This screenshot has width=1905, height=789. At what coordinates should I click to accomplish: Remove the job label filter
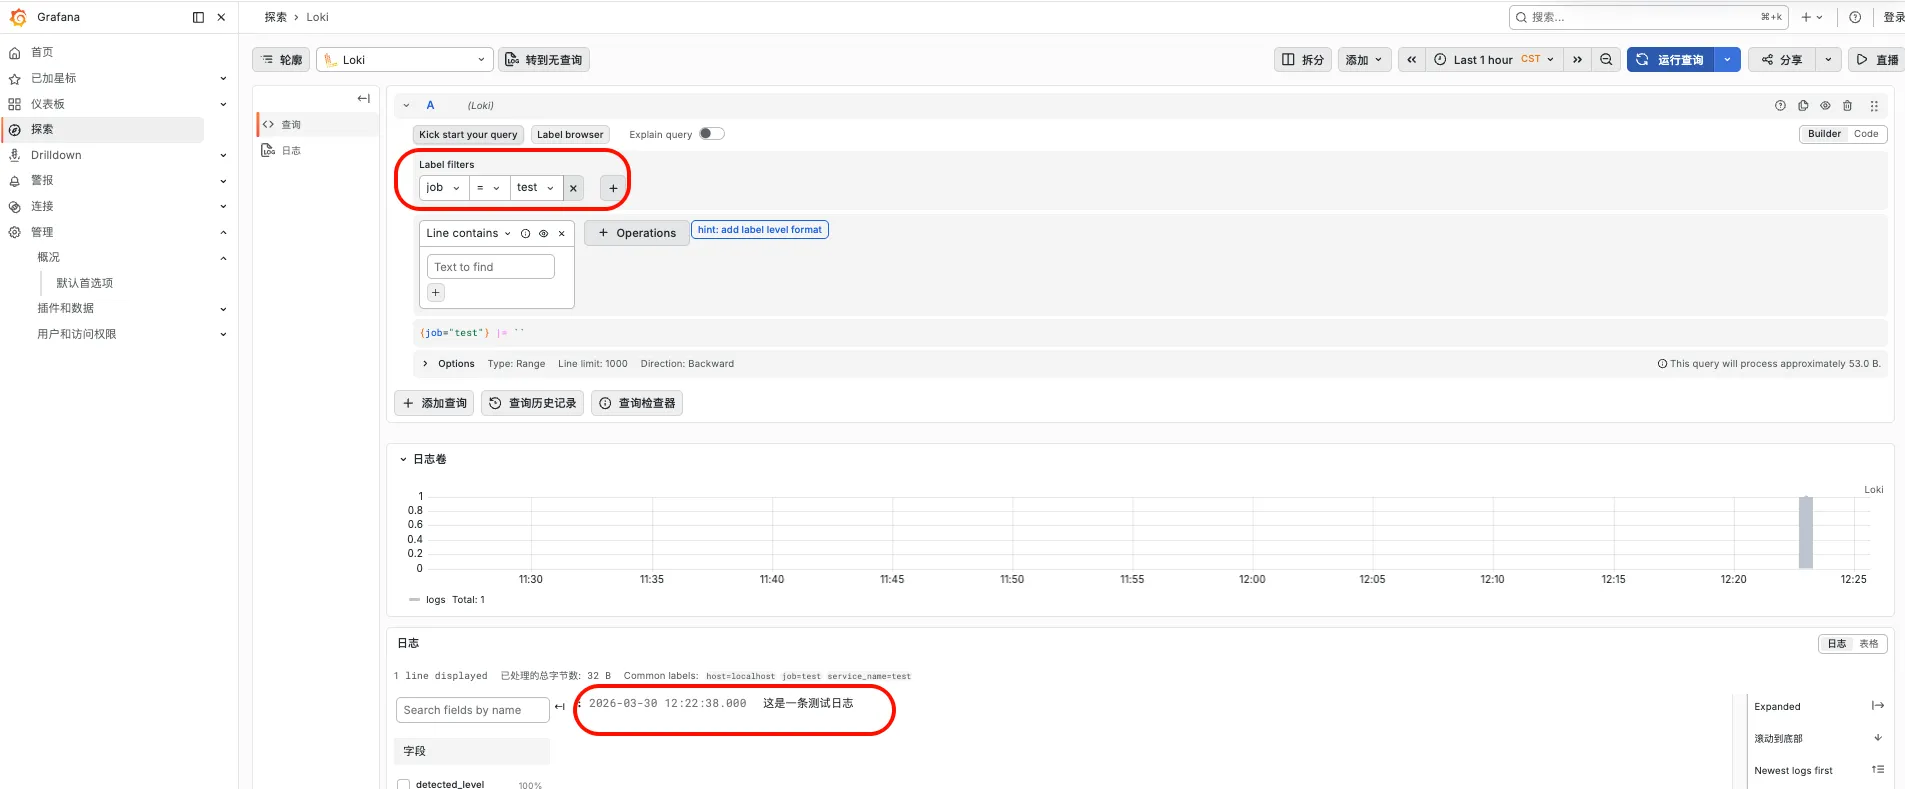pyautogui.click(x=573, y=188)
